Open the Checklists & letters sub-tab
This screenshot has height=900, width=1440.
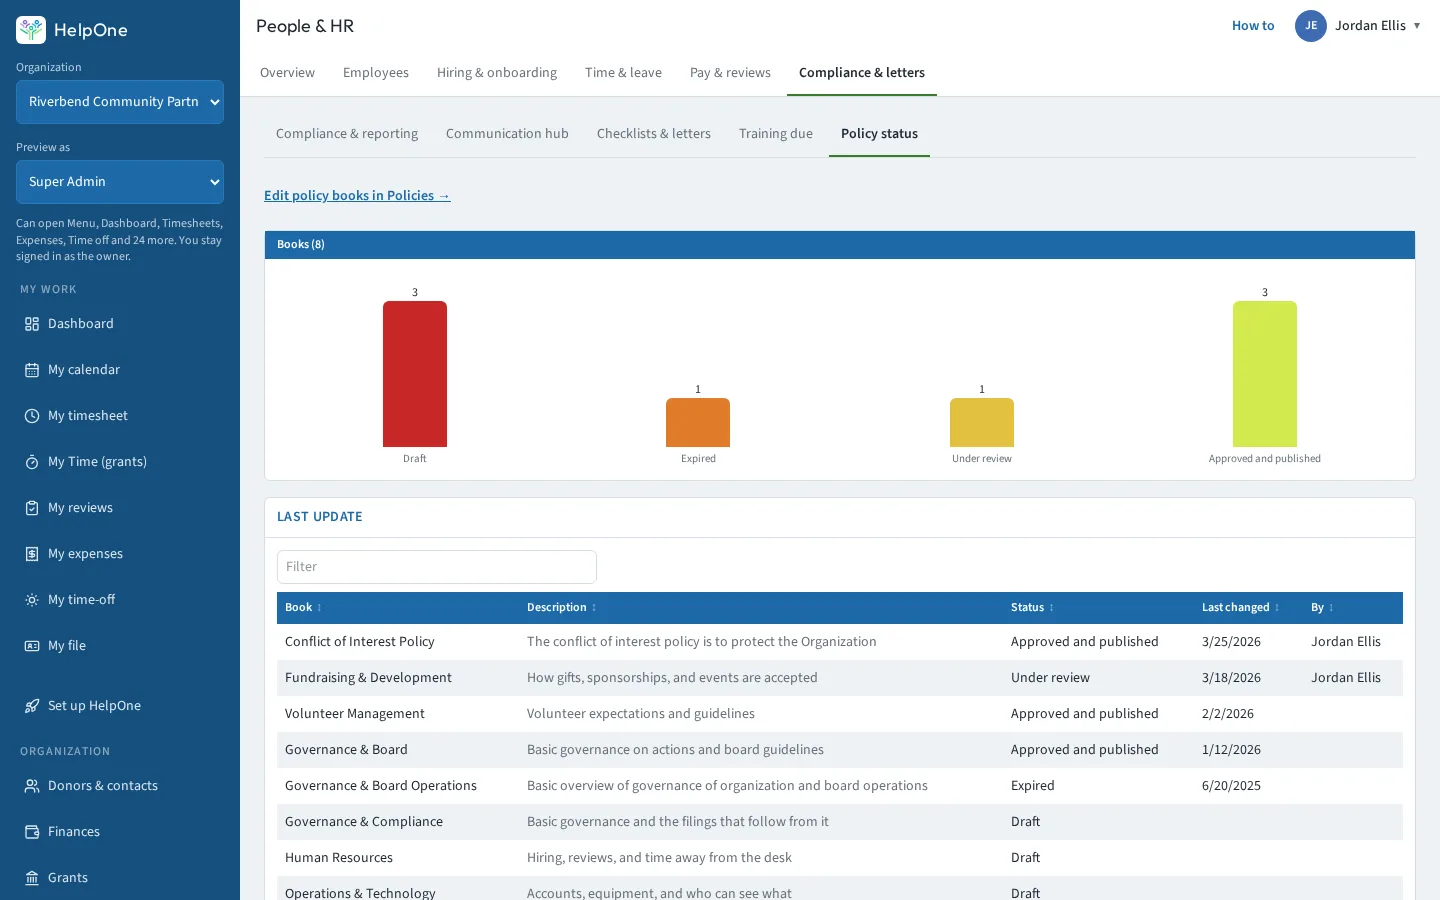[654, 134]
